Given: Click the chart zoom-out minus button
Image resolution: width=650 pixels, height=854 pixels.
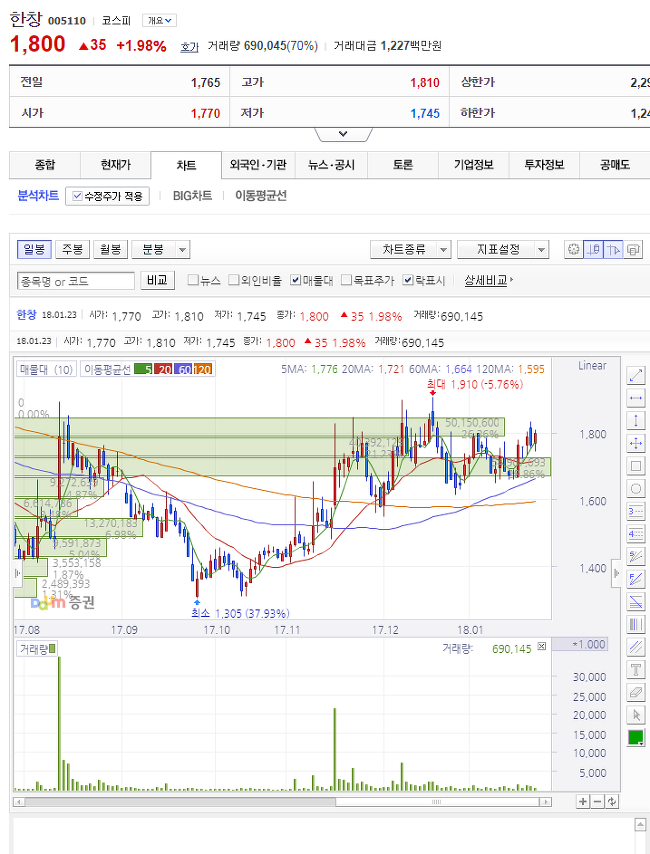Looking at the screenshot, I should [x=598, y=801].
